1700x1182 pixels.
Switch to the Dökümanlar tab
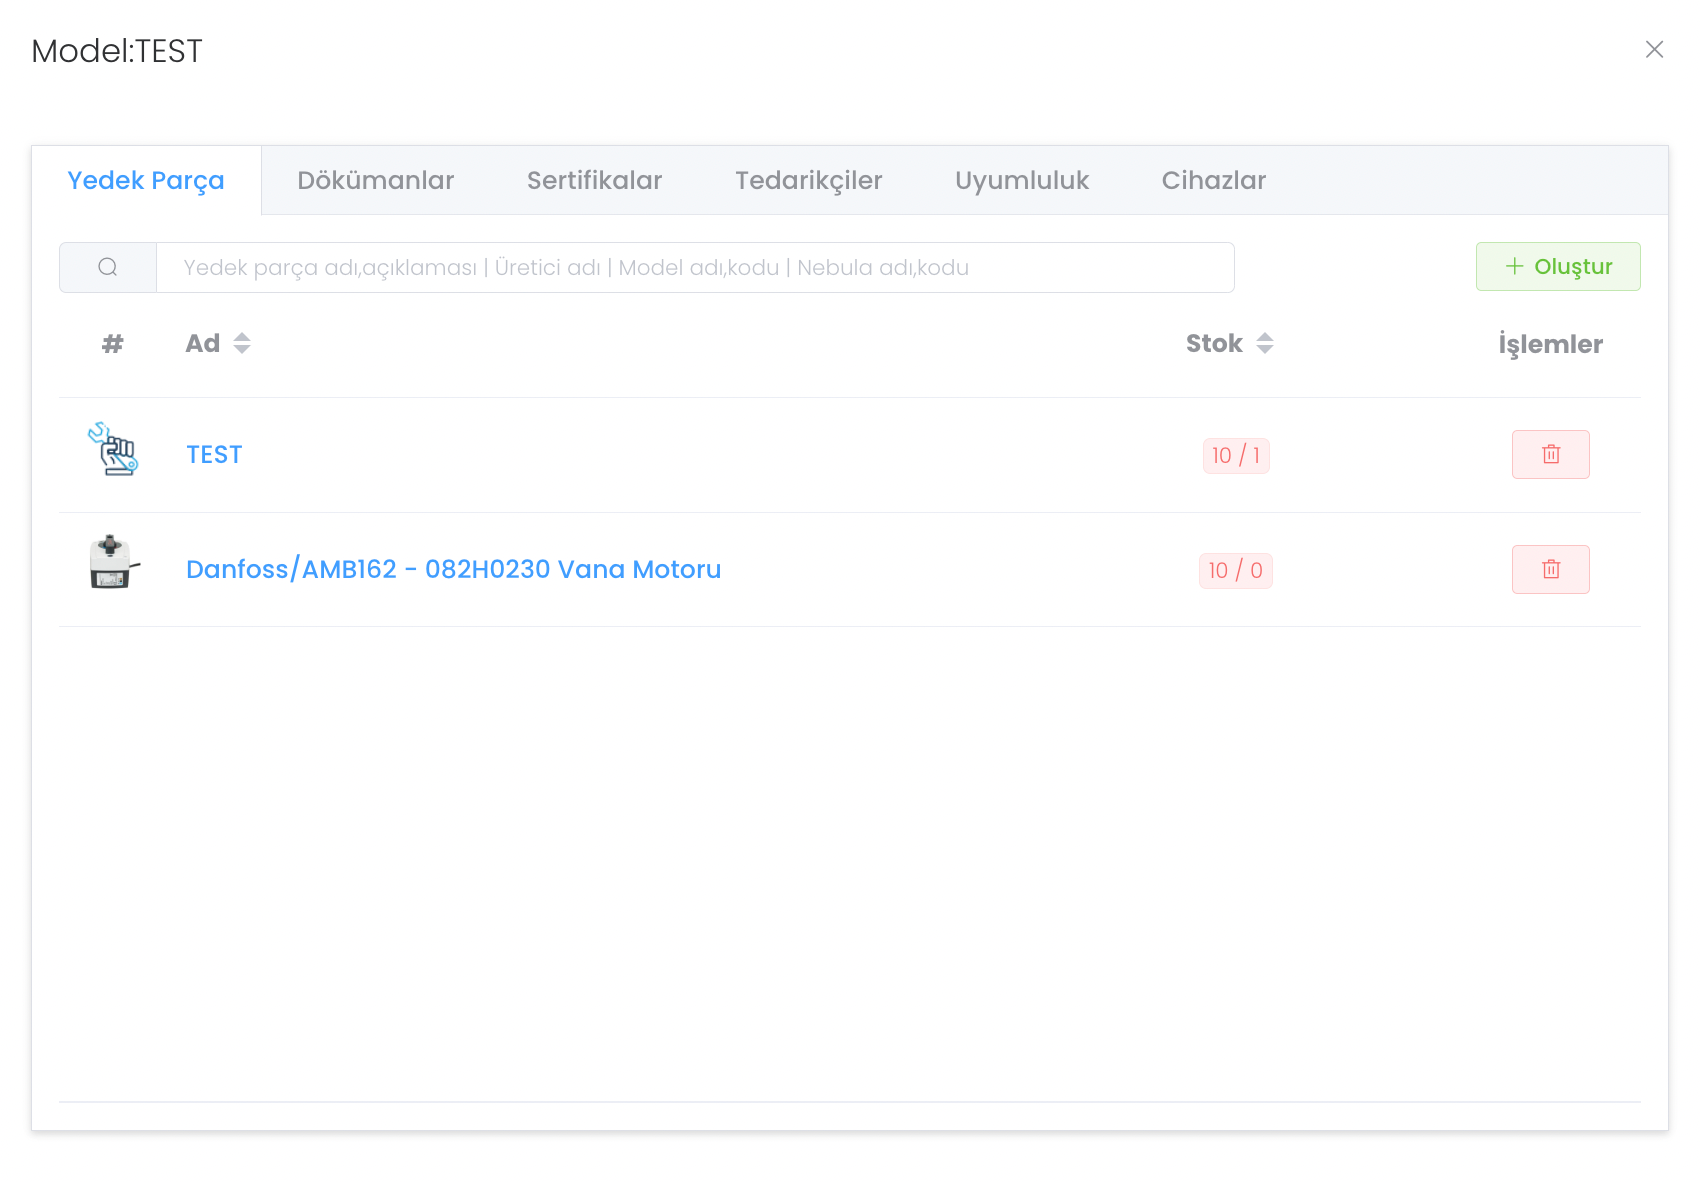click(375, 181)
